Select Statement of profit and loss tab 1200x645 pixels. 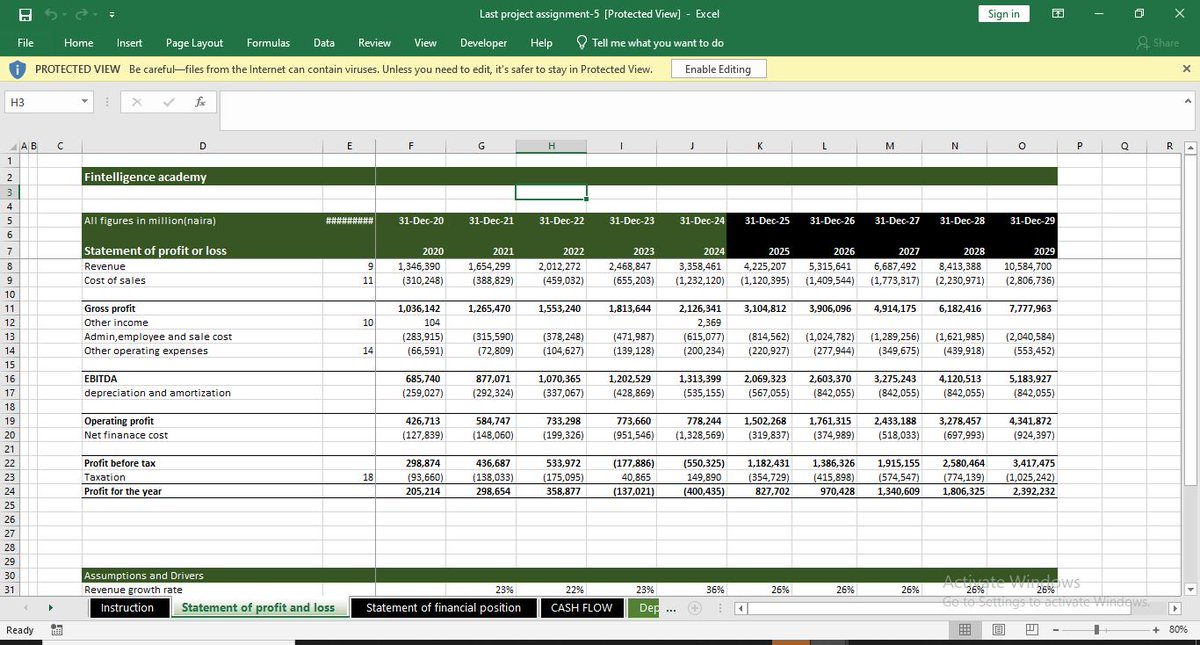tap(258, 608)
